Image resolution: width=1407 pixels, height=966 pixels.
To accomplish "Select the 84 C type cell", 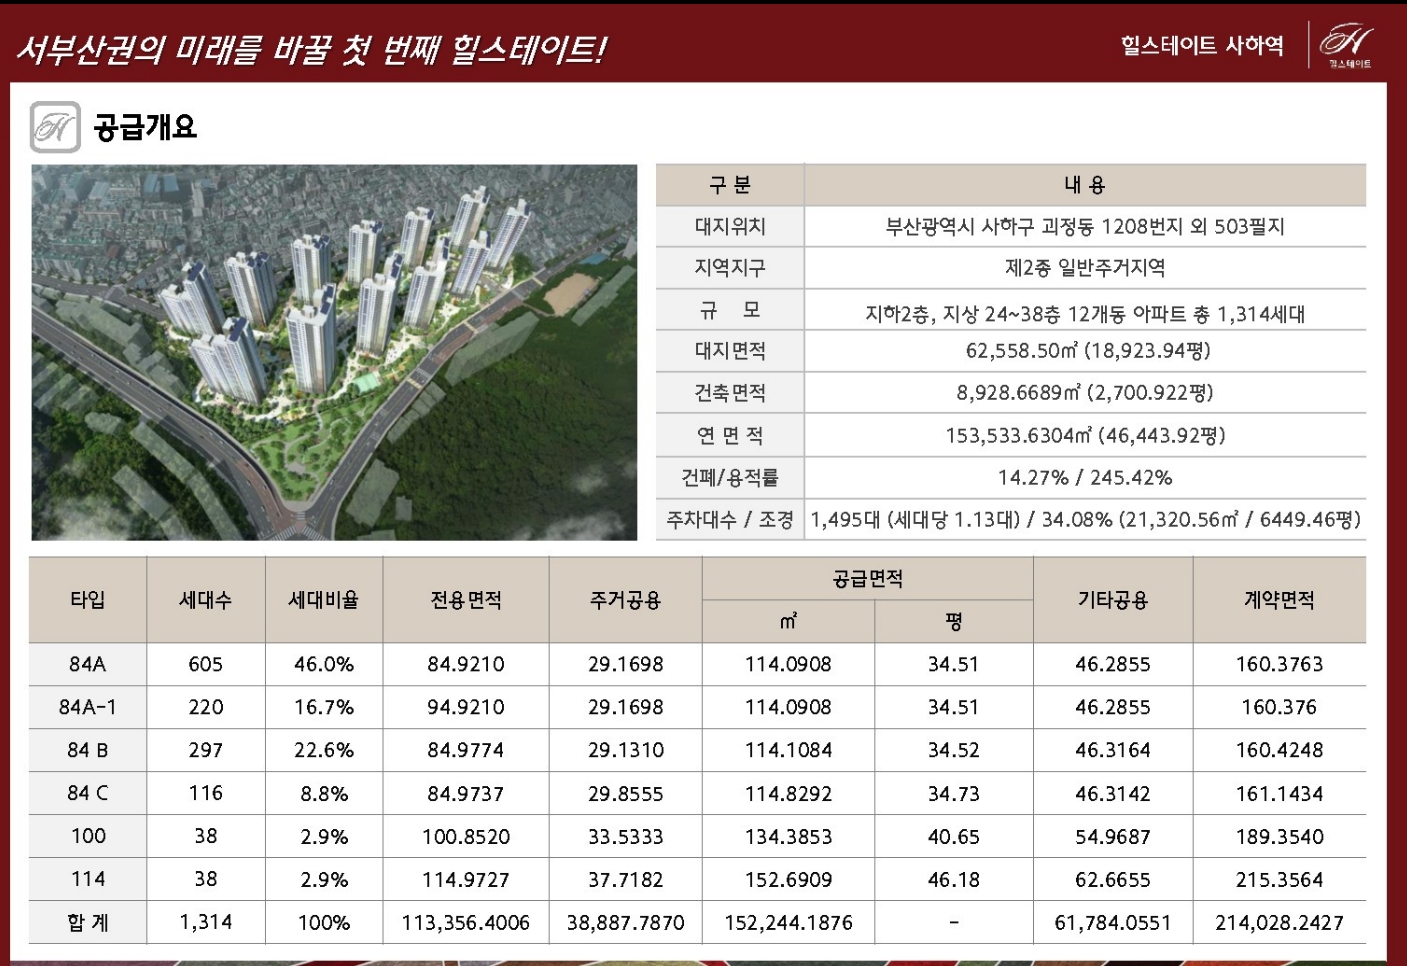I will point(88,793).
